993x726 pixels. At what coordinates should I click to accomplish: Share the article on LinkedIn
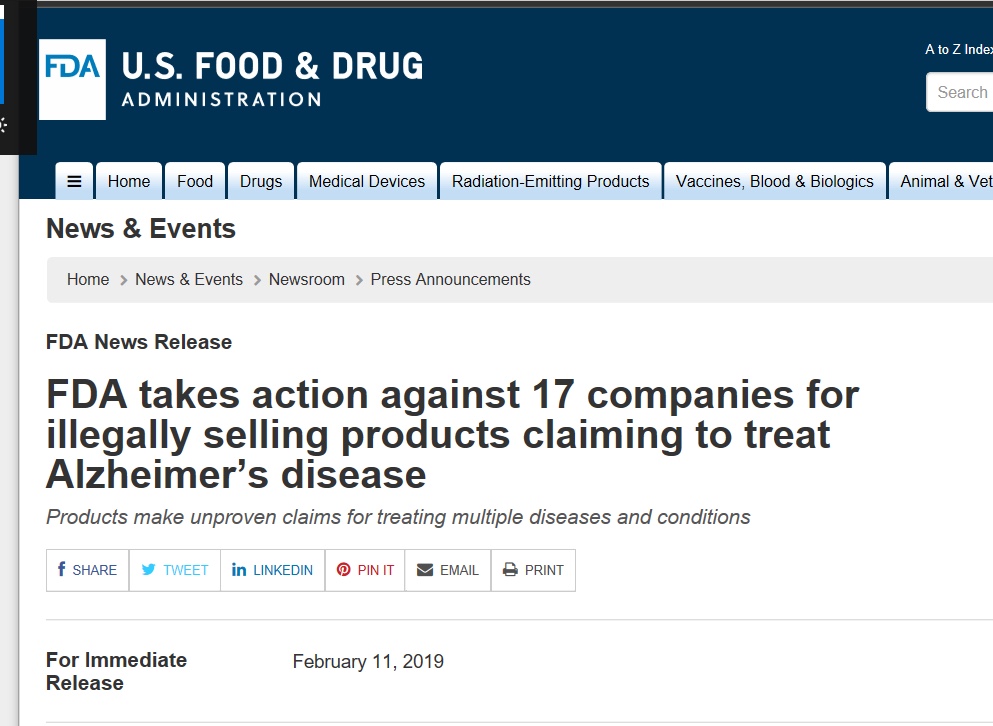pos(272,570)
